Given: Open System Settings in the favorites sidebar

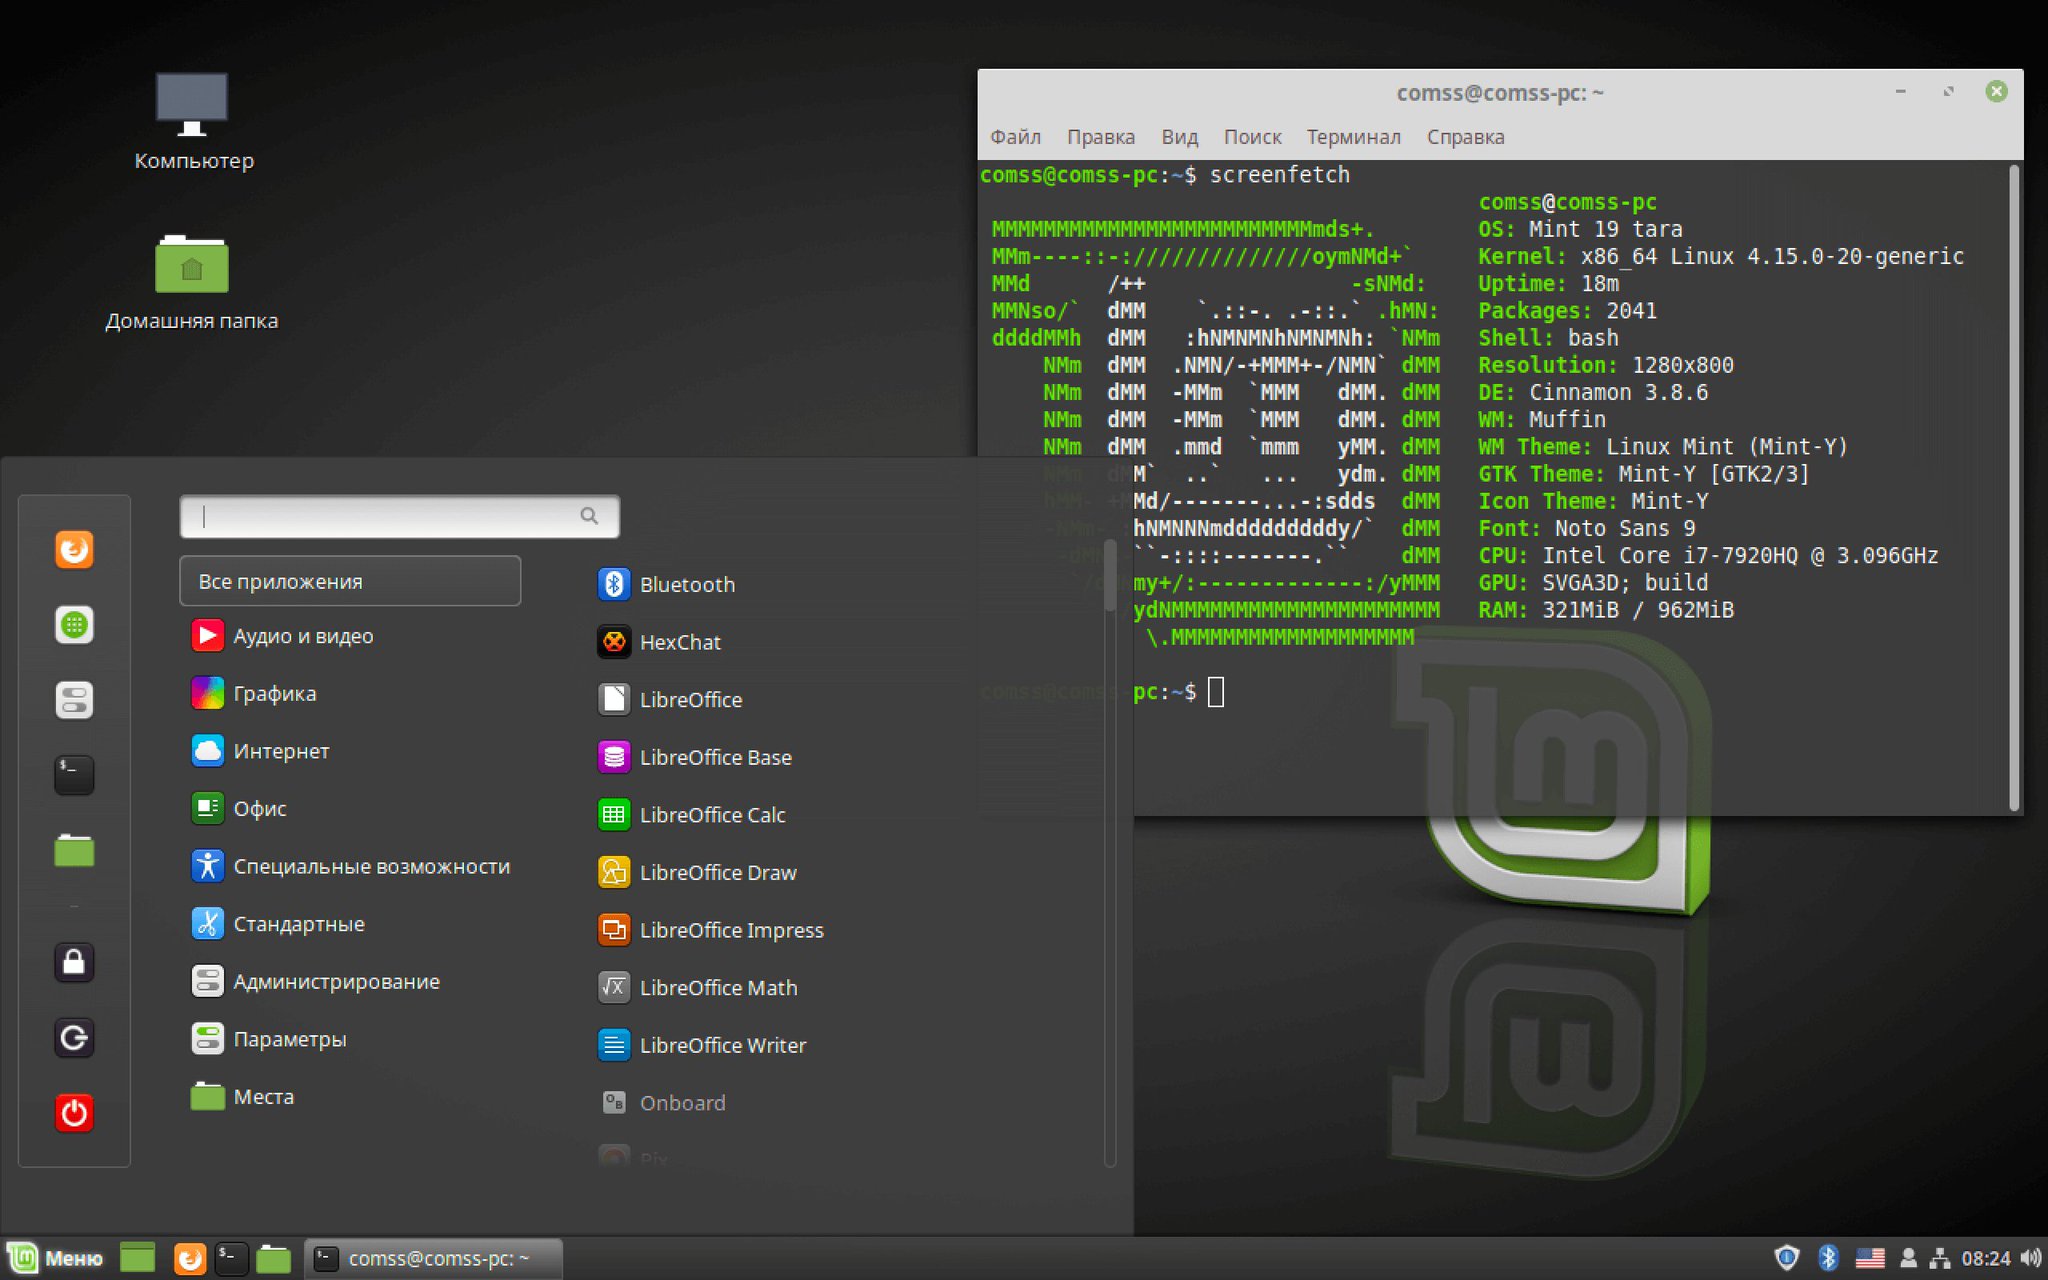Looking at the screenshot, I should click(x=74, y=700).
